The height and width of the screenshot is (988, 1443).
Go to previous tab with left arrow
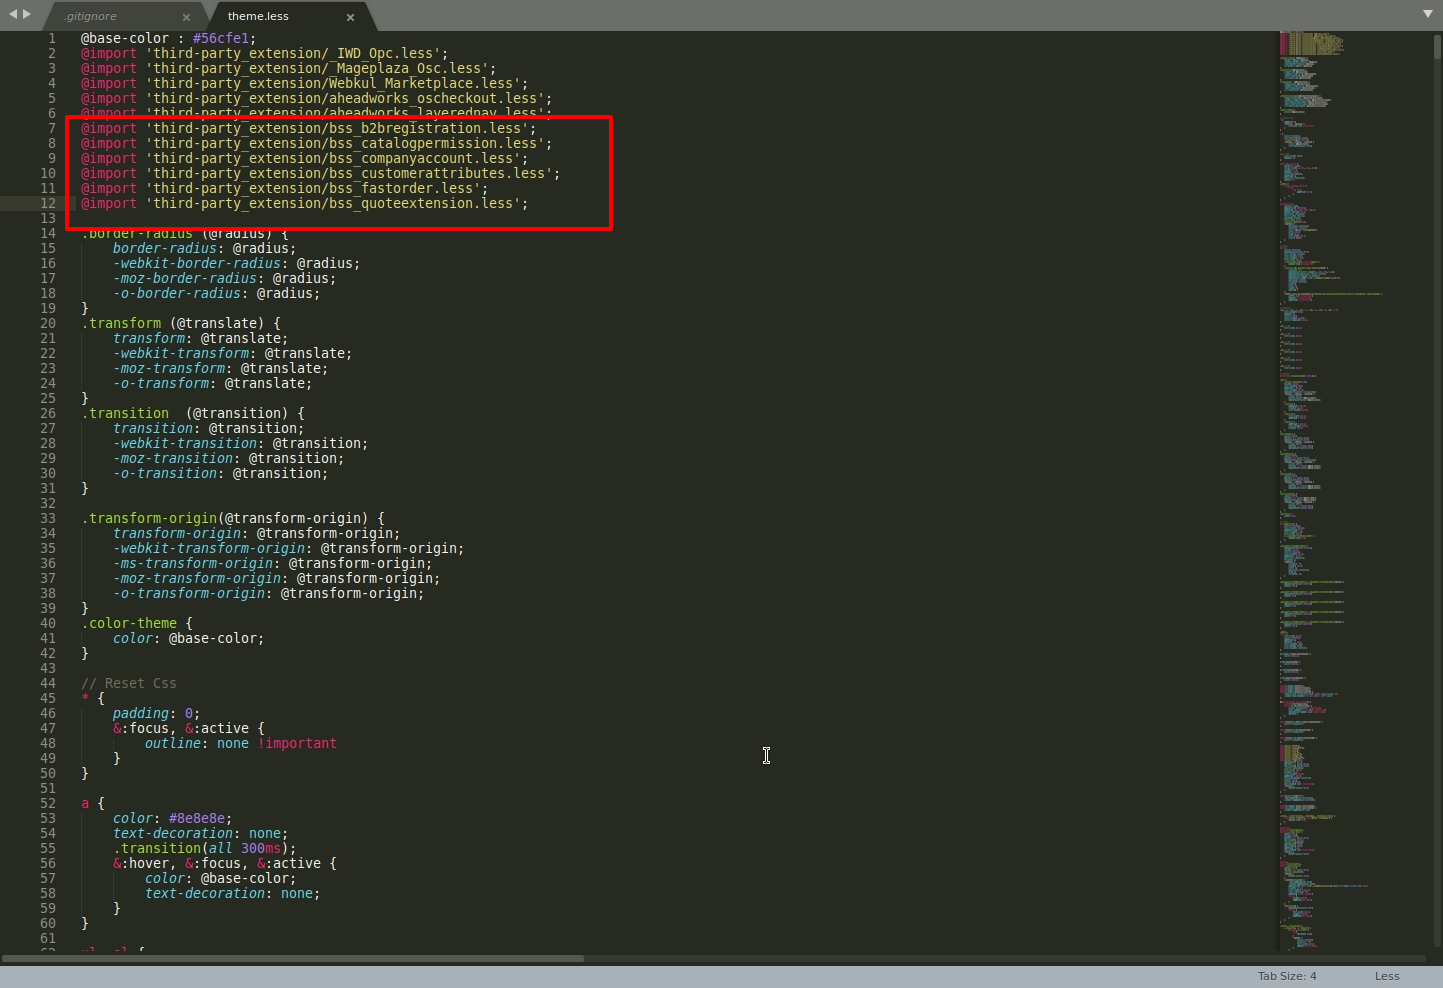tap(13, 14)
